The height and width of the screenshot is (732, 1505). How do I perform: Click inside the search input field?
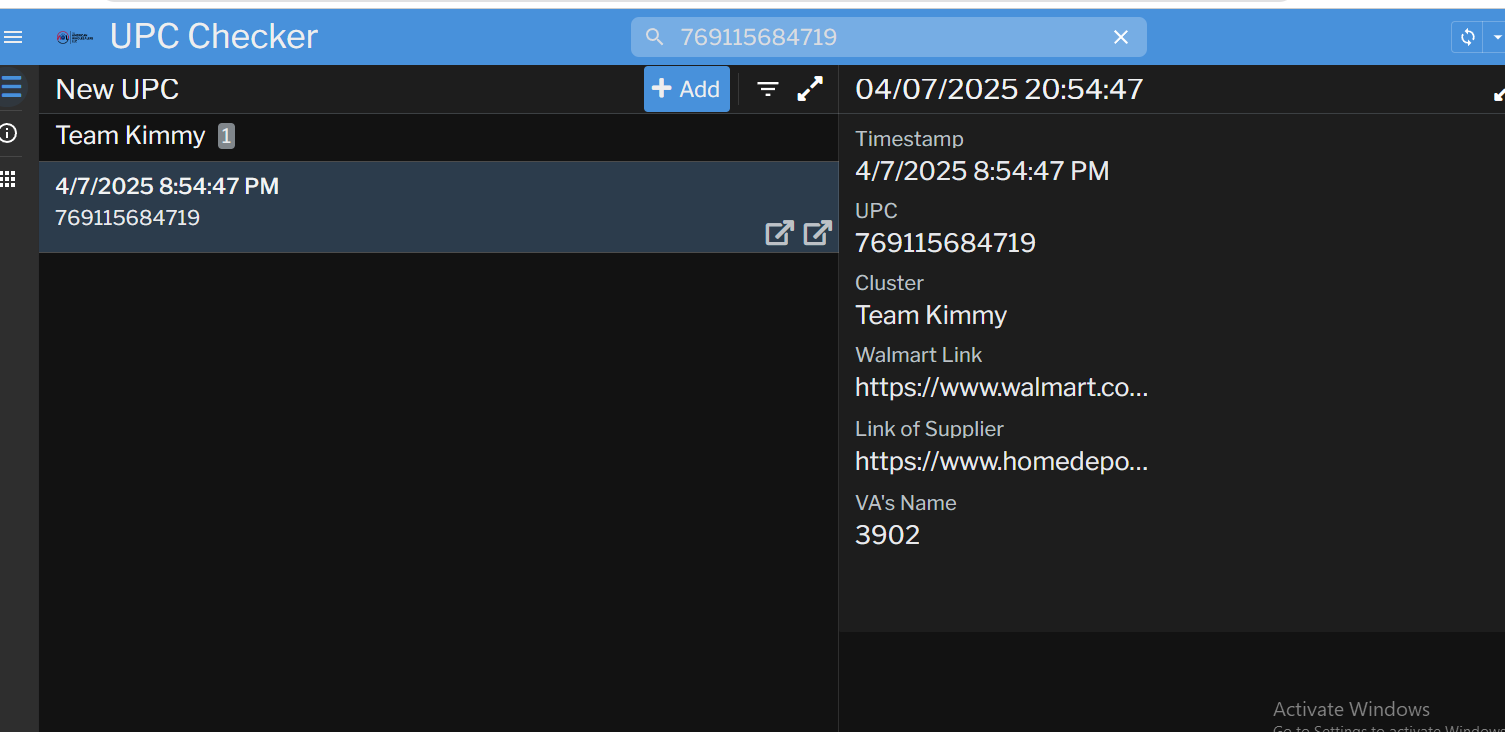[x=880, y=37]
